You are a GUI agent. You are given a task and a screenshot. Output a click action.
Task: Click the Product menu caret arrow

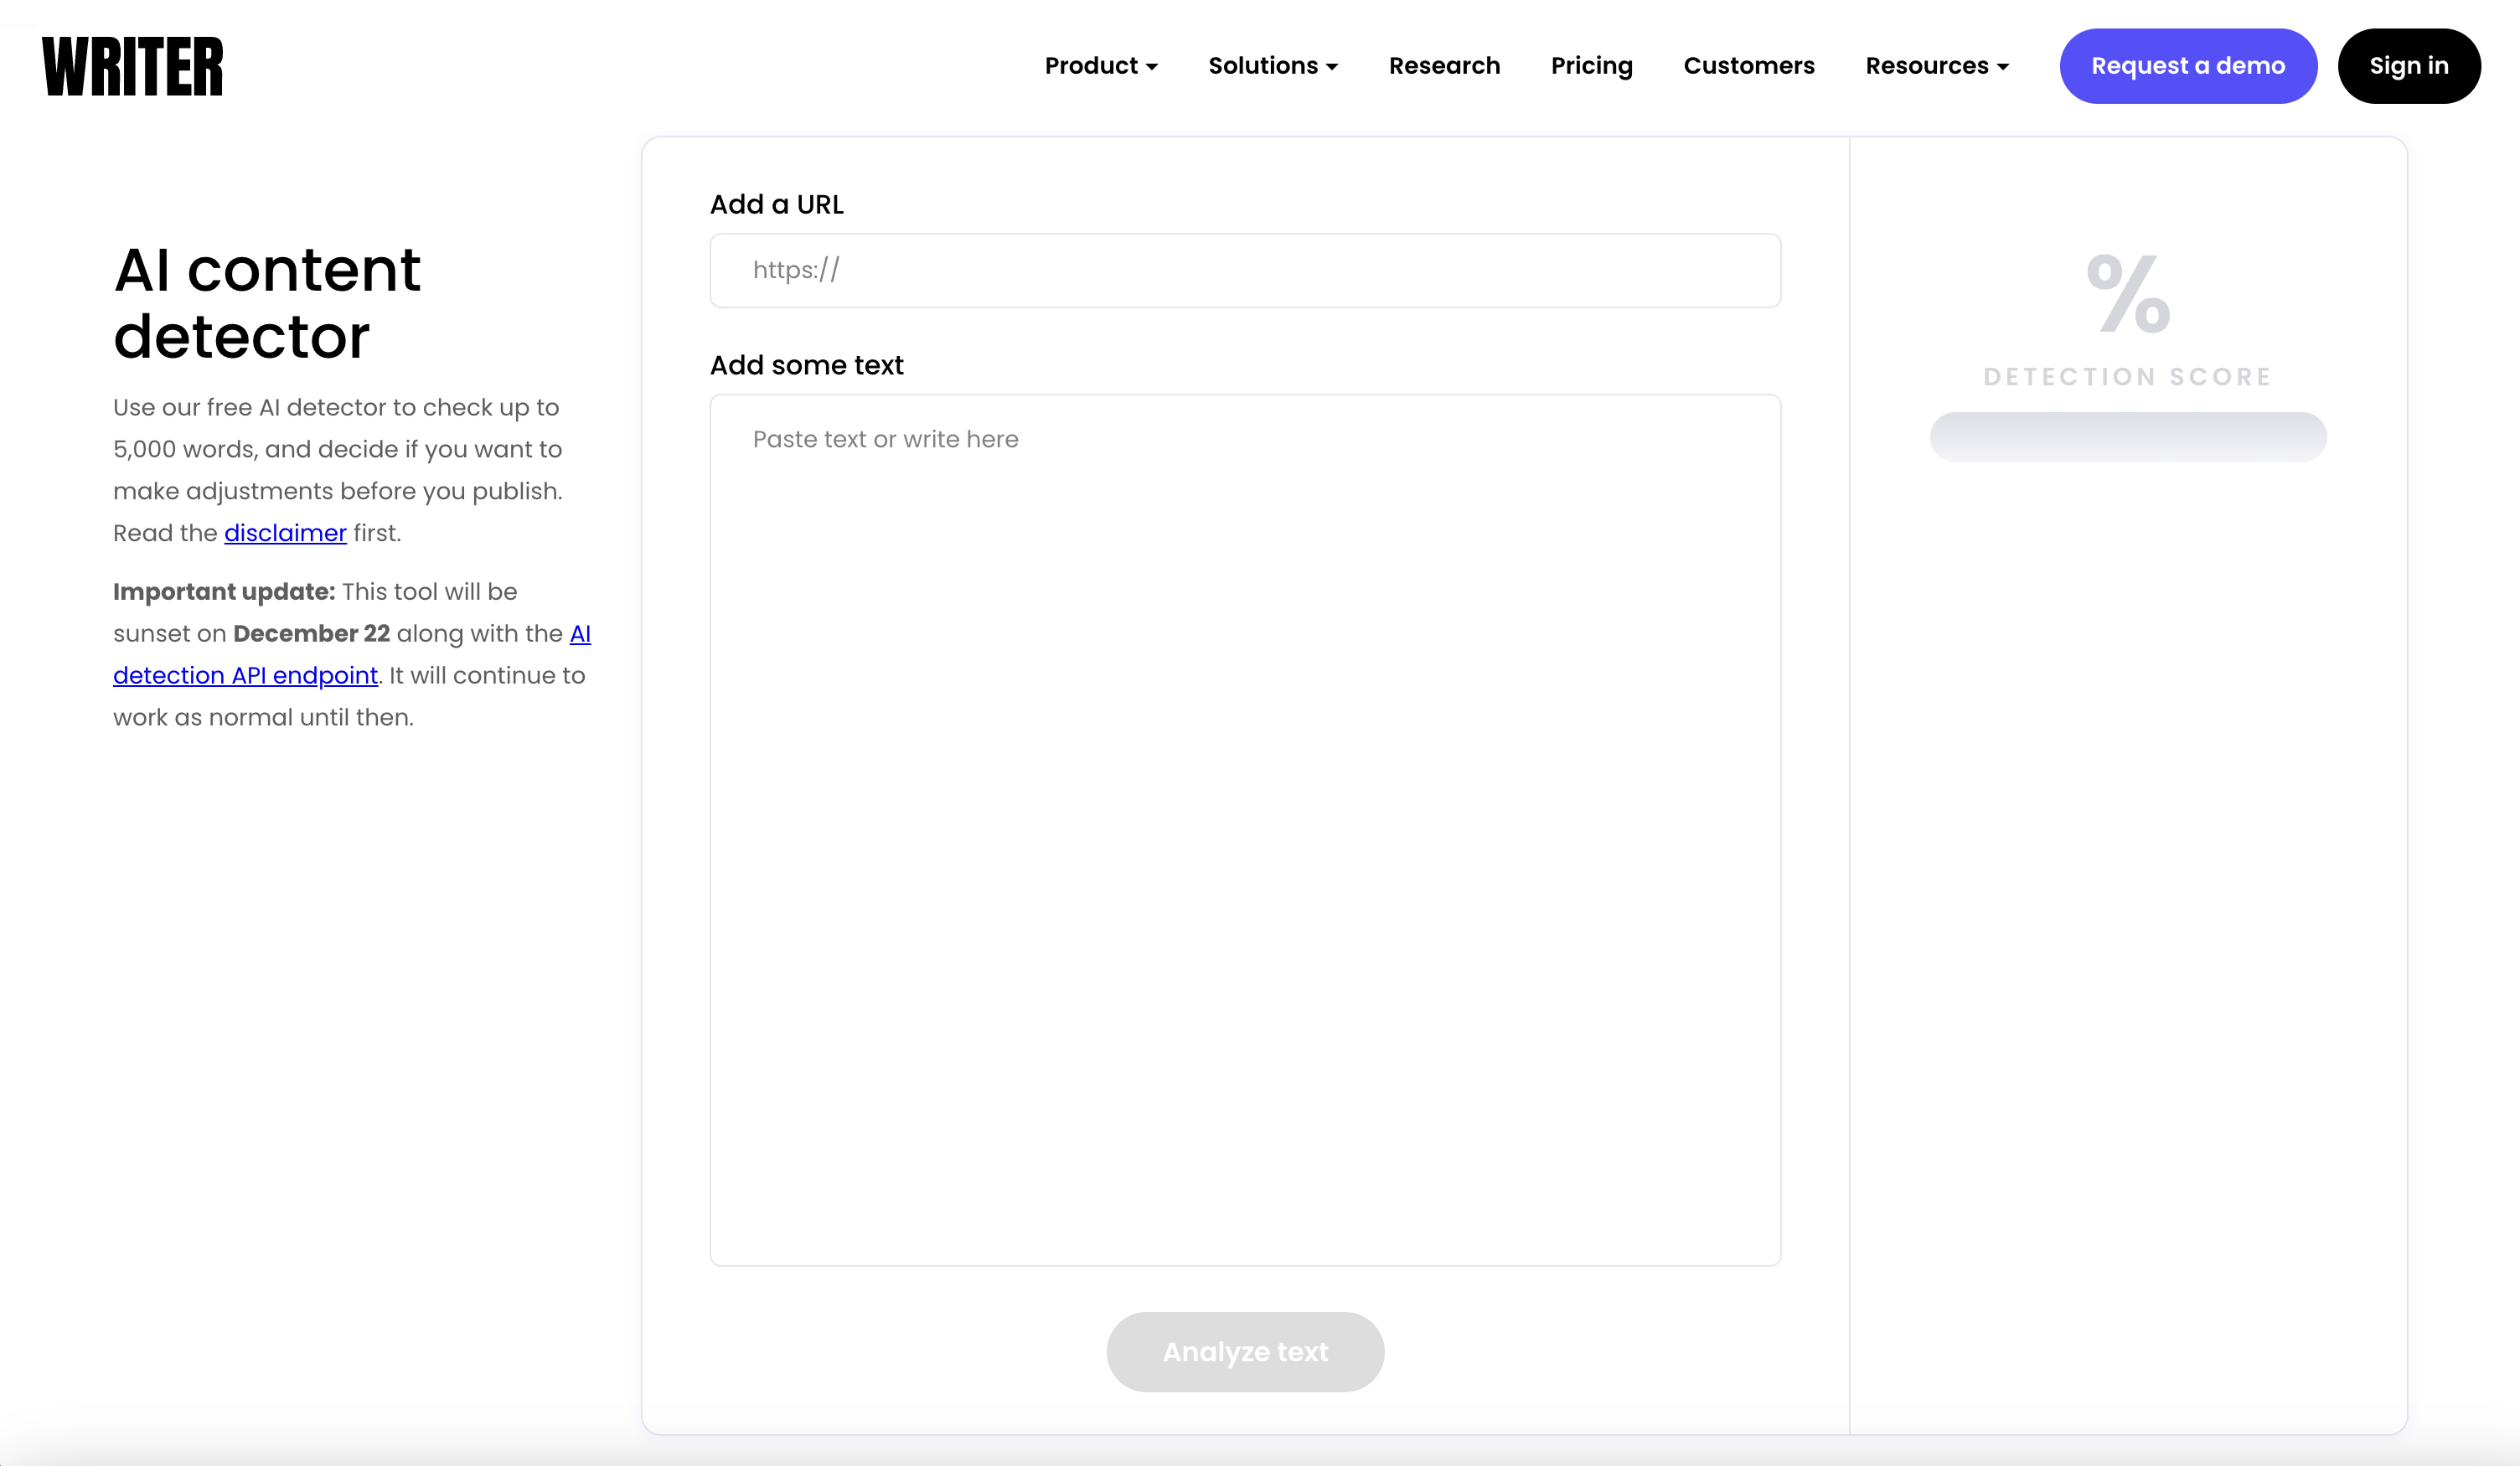[x=1152, y=67]
